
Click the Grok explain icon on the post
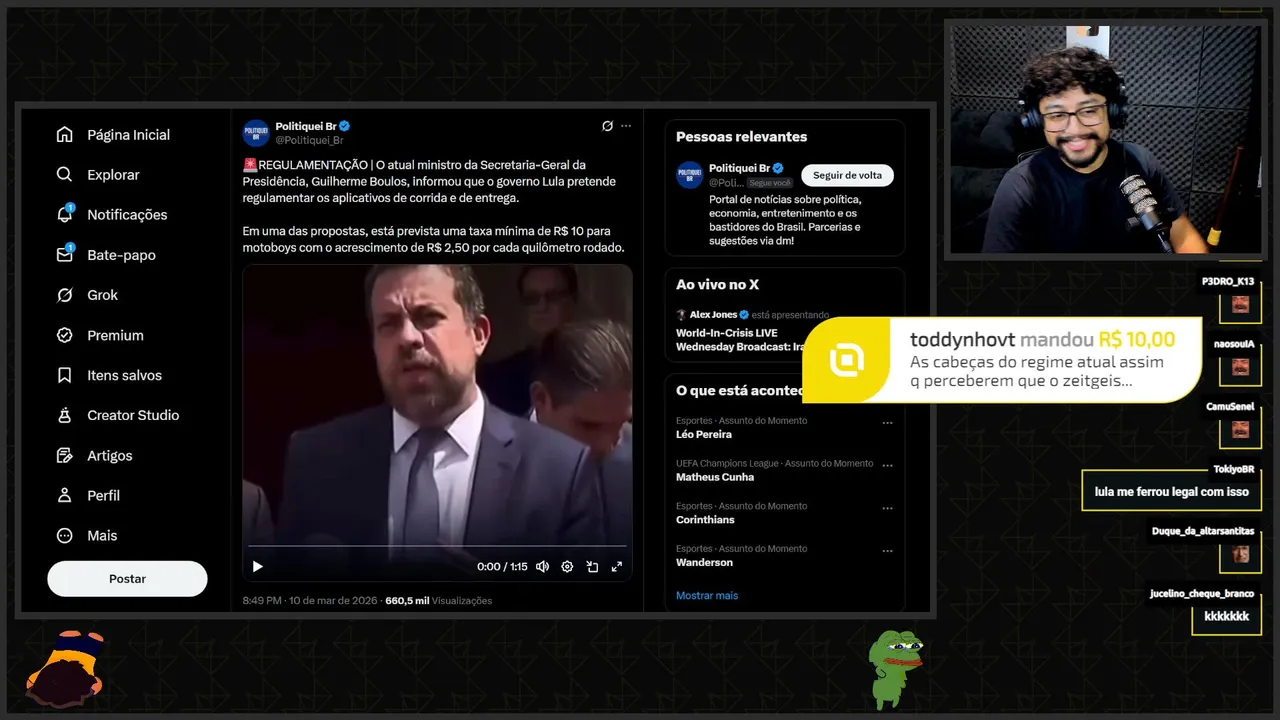click(607, 126)
